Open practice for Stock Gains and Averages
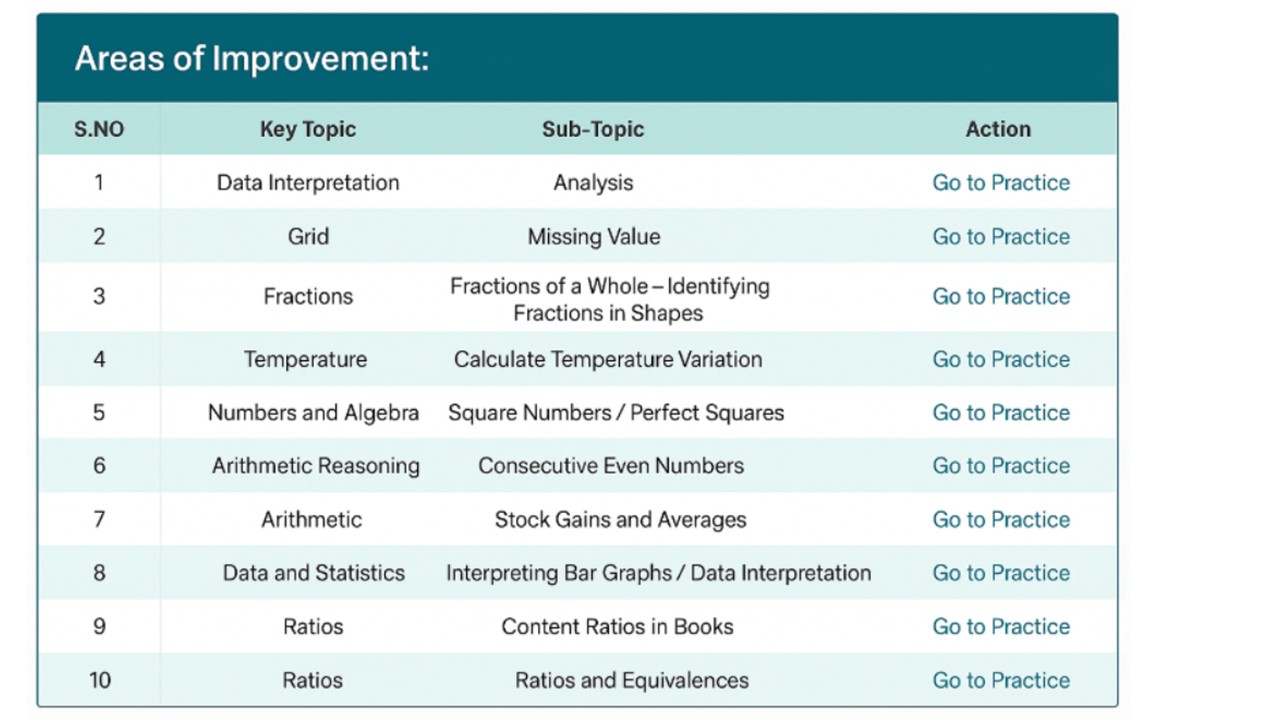This screenshot has height=720, width=1280. [1001, 520]
